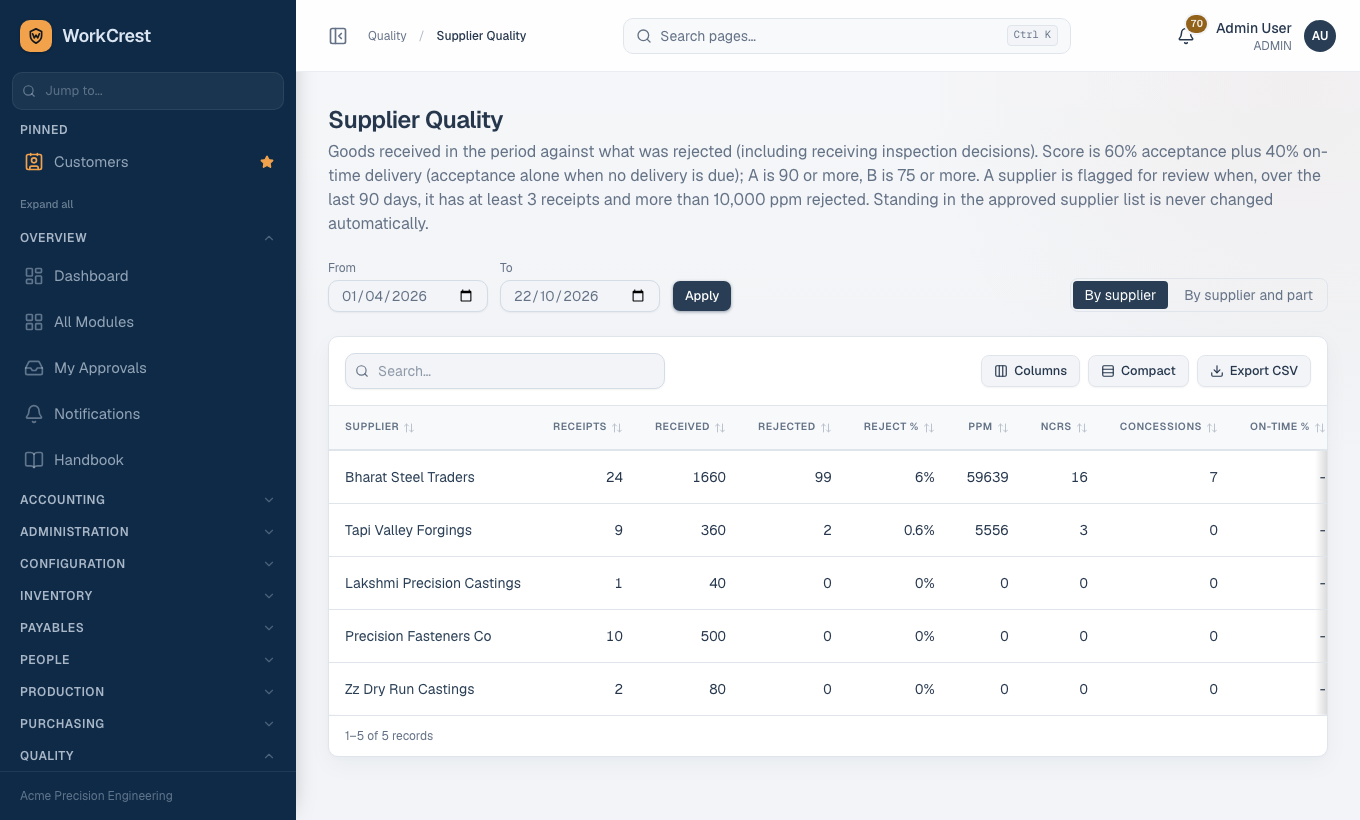1360x820 pixels.
Task: Export table as CSV
Action: click(1254, 371)
